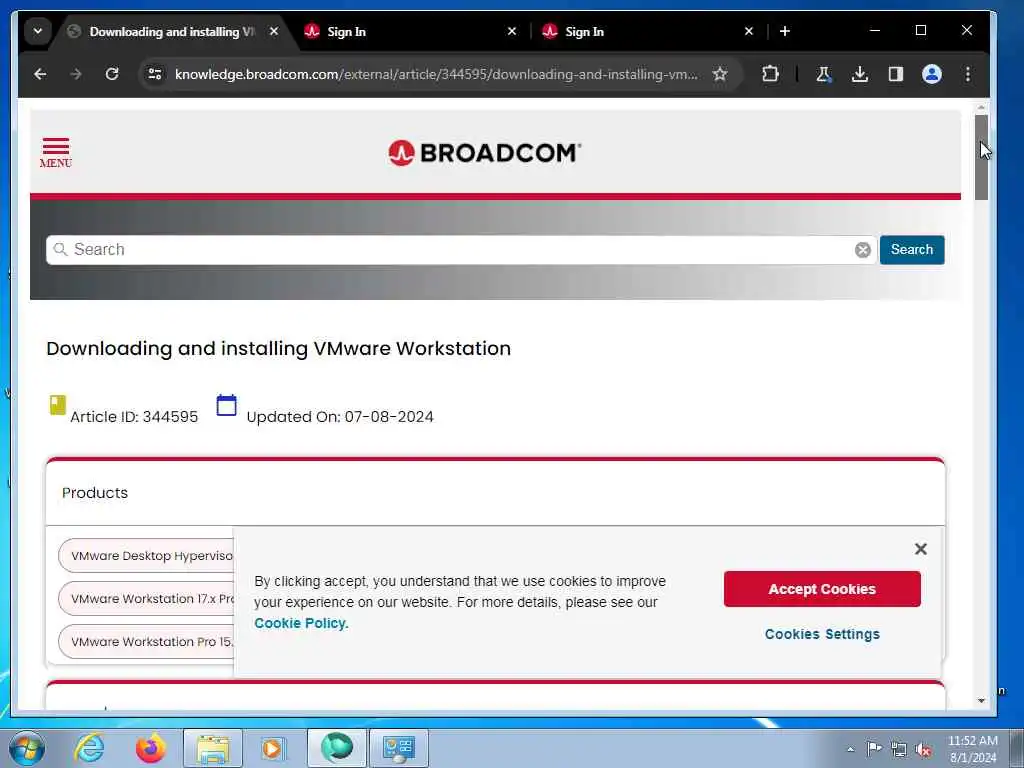Image resolution: width=1024 pixels, height=768 pixels.
Task: Open the clock showing 11:52 AM
Action: [x=973, y=749]
